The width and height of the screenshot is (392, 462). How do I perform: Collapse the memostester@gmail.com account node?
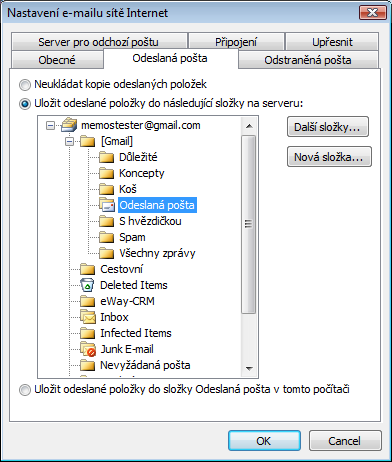[50, 126]
